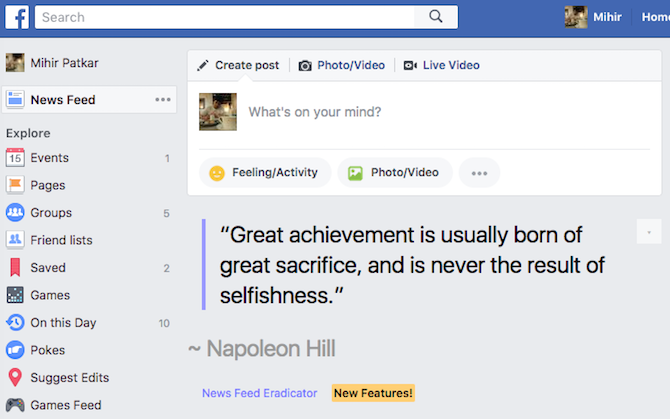Open Groups in Explore list
Image resolution: width=670 pixels, height=419 pixels.
51,213
